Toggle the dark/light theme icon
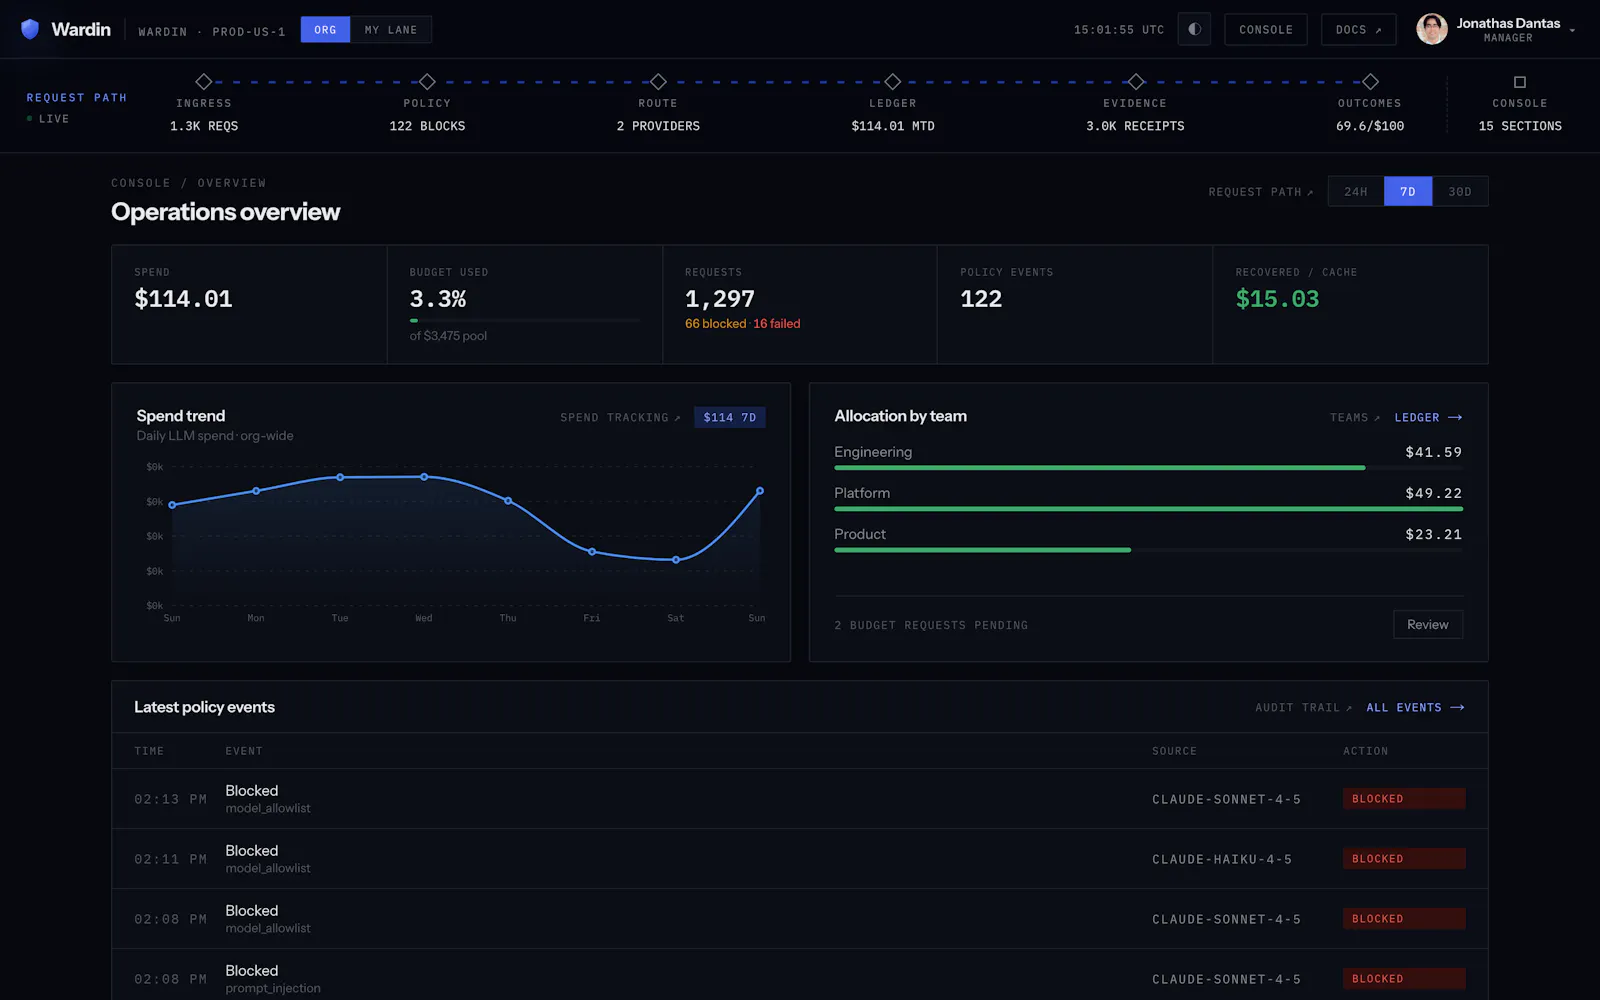Screen dimensions: 1600x1000 [1194, 29]
